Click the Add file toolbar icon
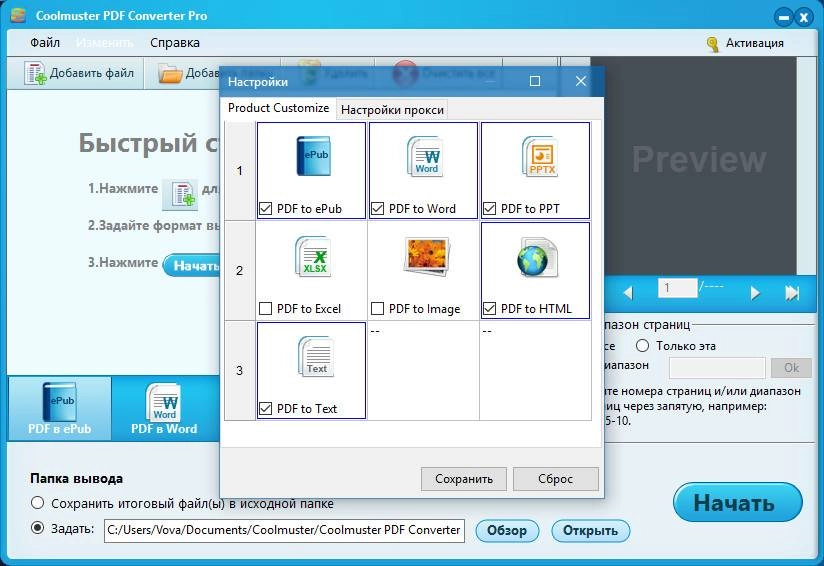Screen dimensions: 824x566 (x=35, y=73)
